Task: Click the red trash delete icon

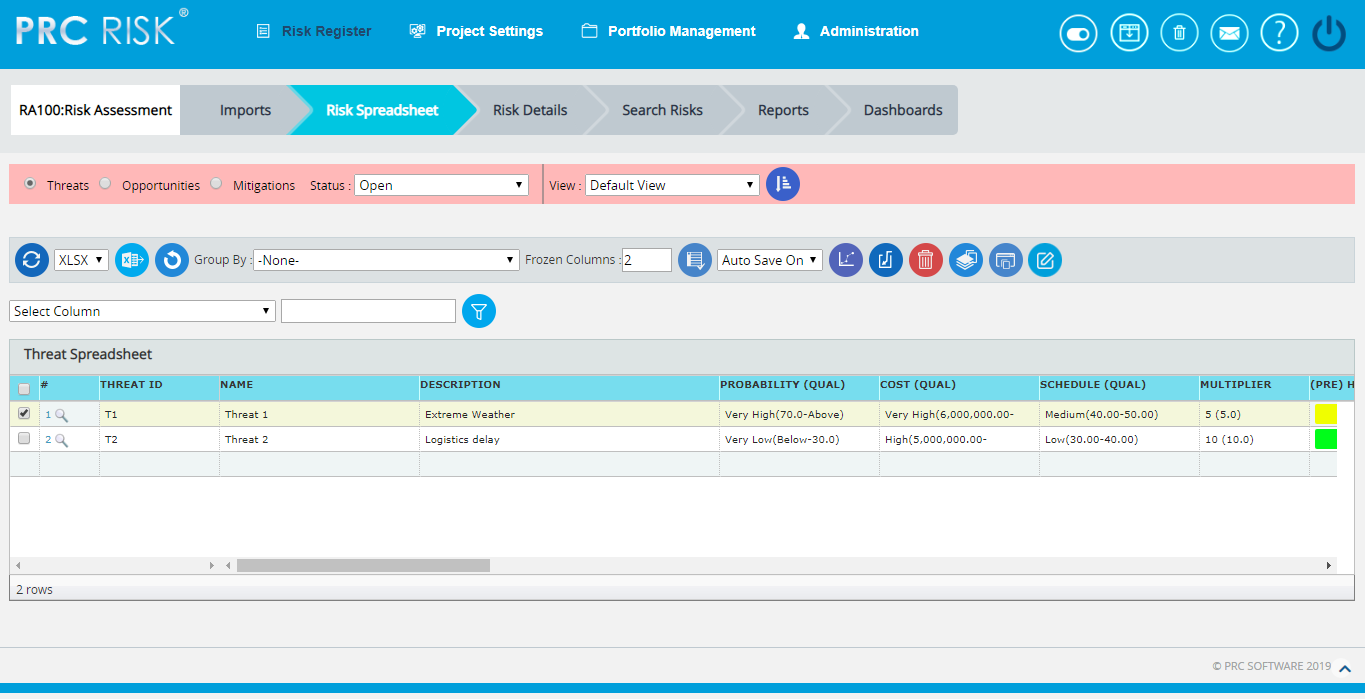Action: 926,260
